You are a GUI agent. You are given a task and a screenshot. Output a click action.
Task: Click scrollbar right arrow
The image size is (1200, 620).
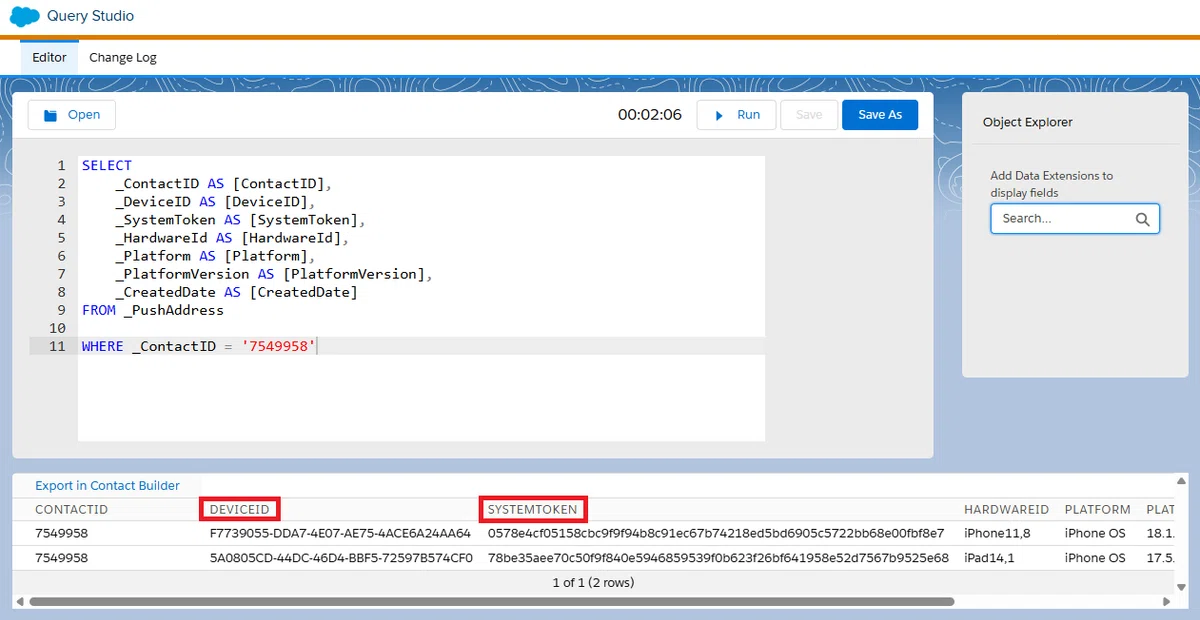pos(1167,602)
